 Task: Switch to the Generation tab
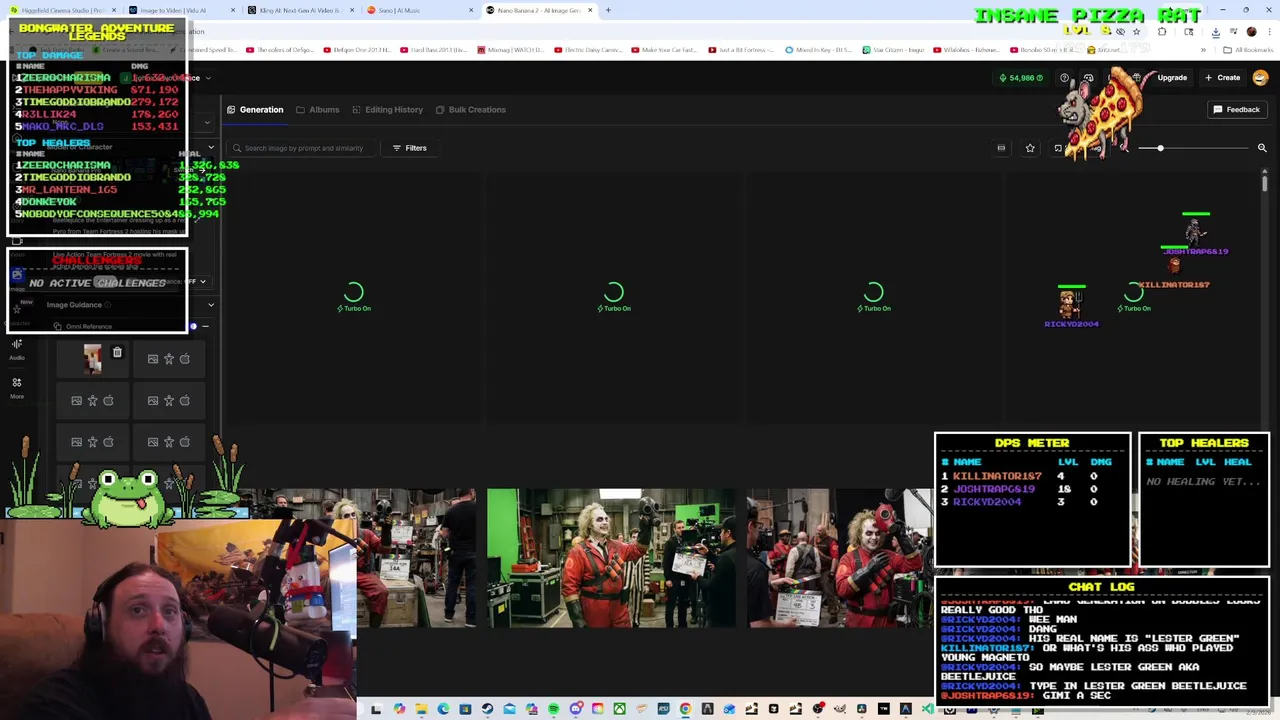pos(255,110)
